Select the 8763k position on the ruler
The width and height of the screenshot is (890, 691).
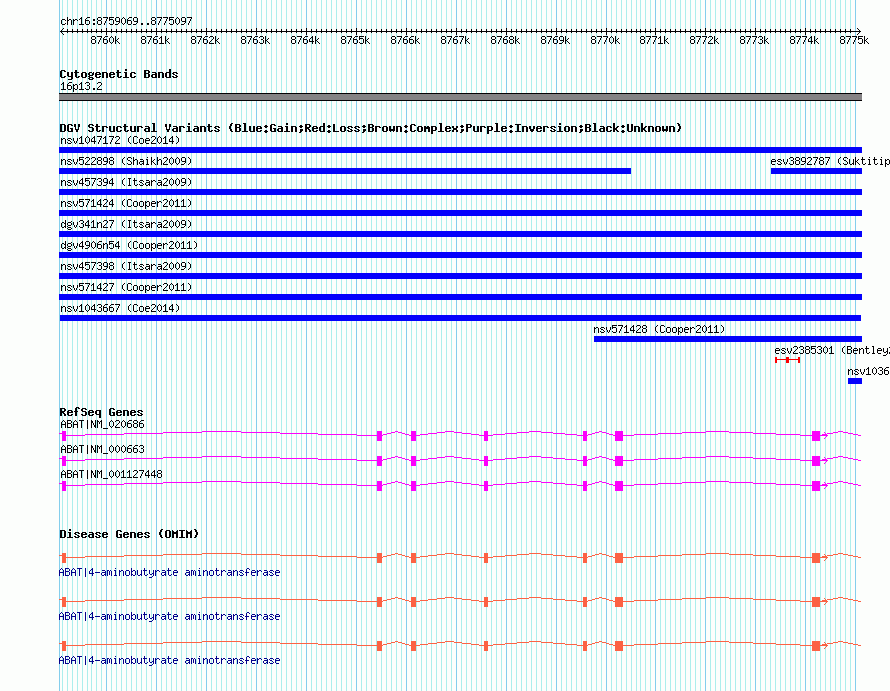coord(255,40)
